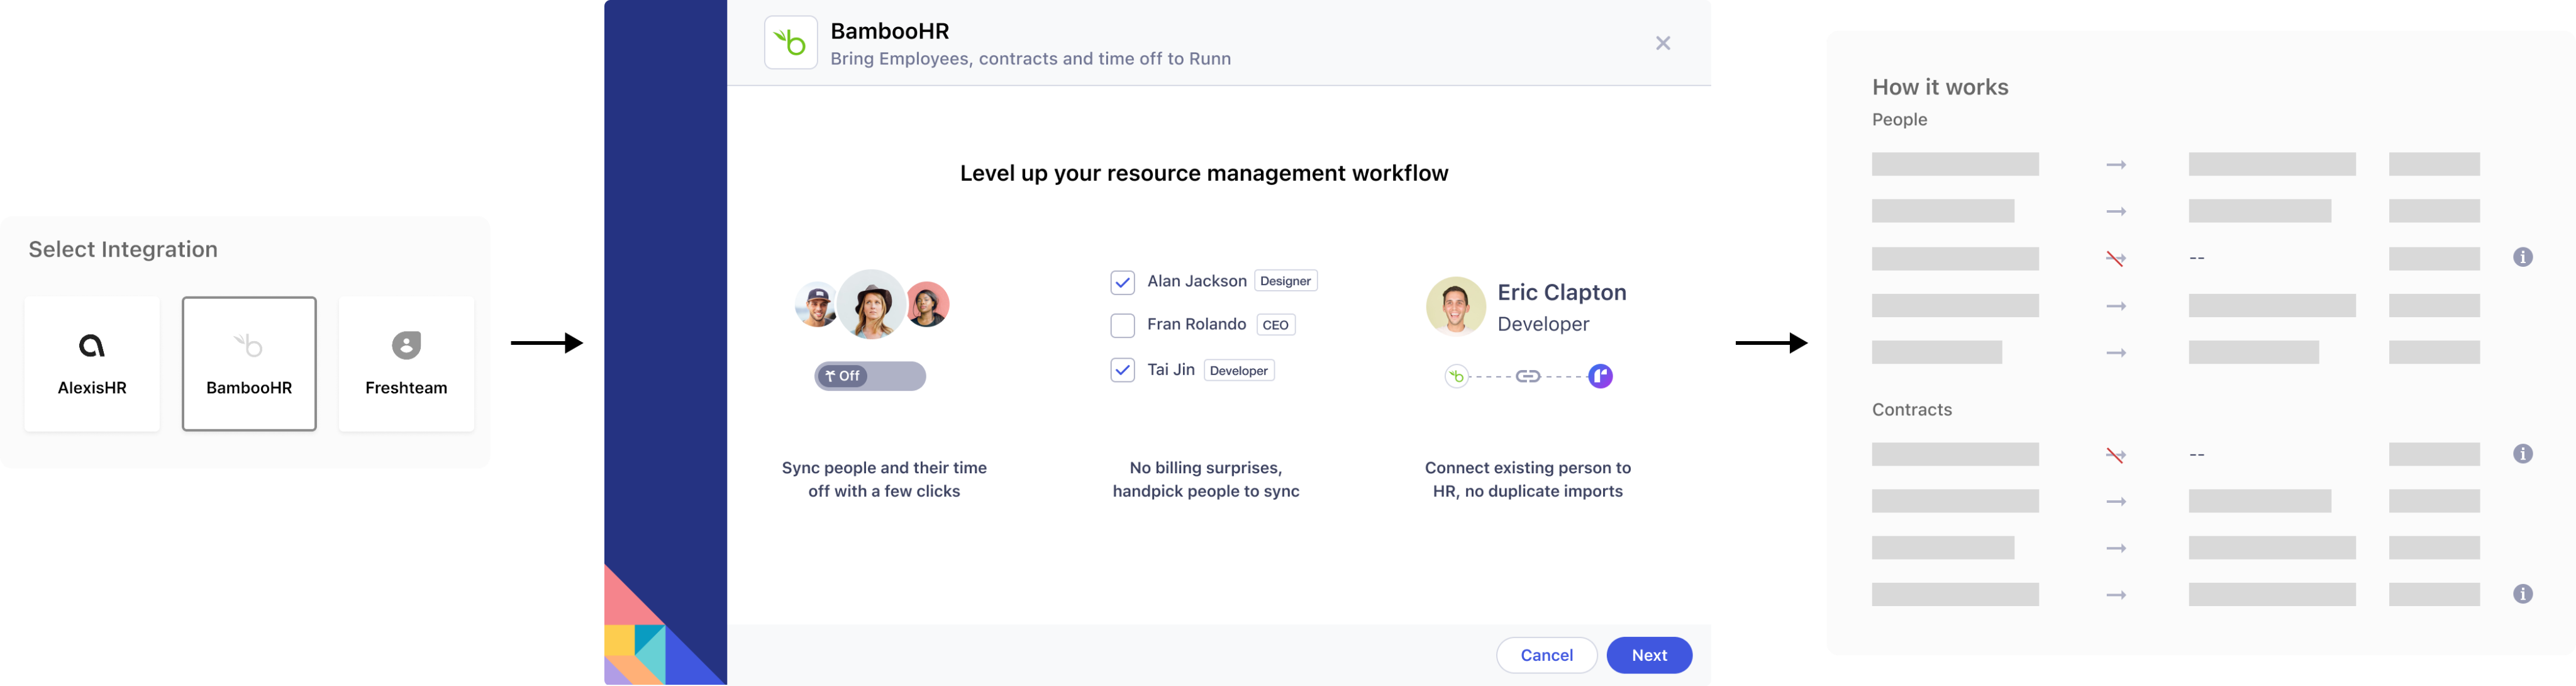Click the Next button
The image size is (2576, 686).
tap(1649, 655)
